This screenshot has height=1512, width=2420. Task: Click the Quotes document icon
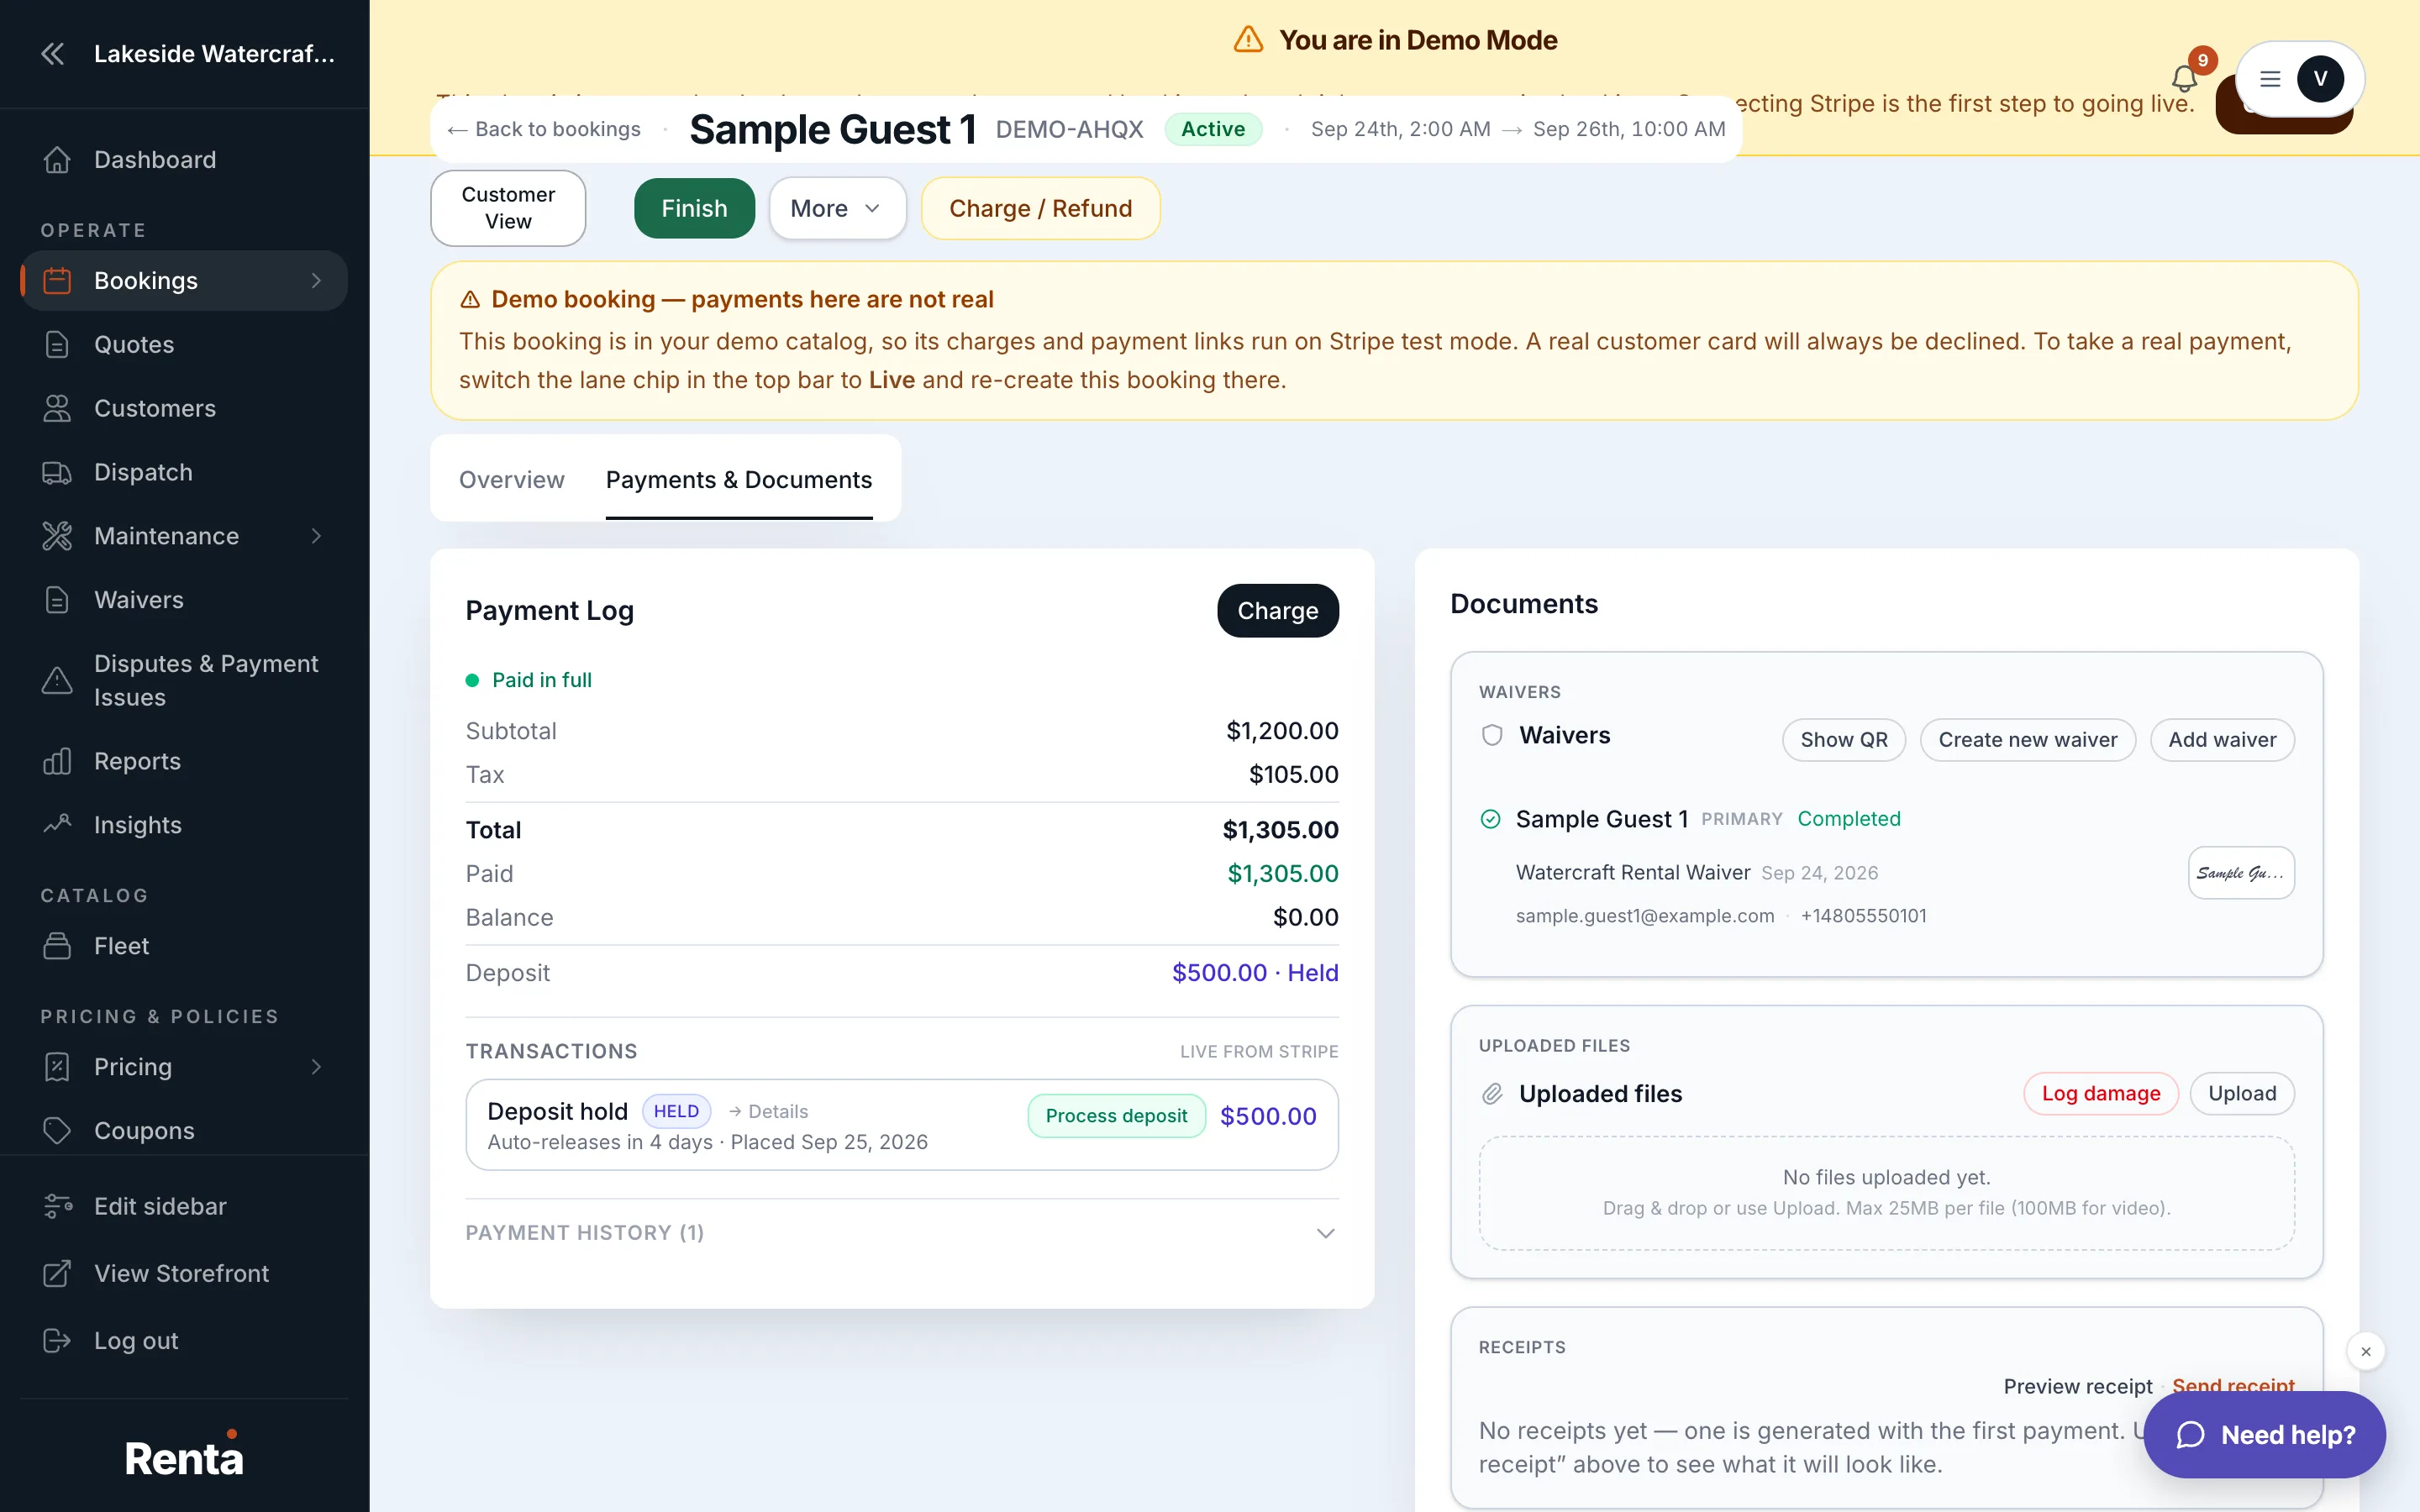(x=57, y=344)
